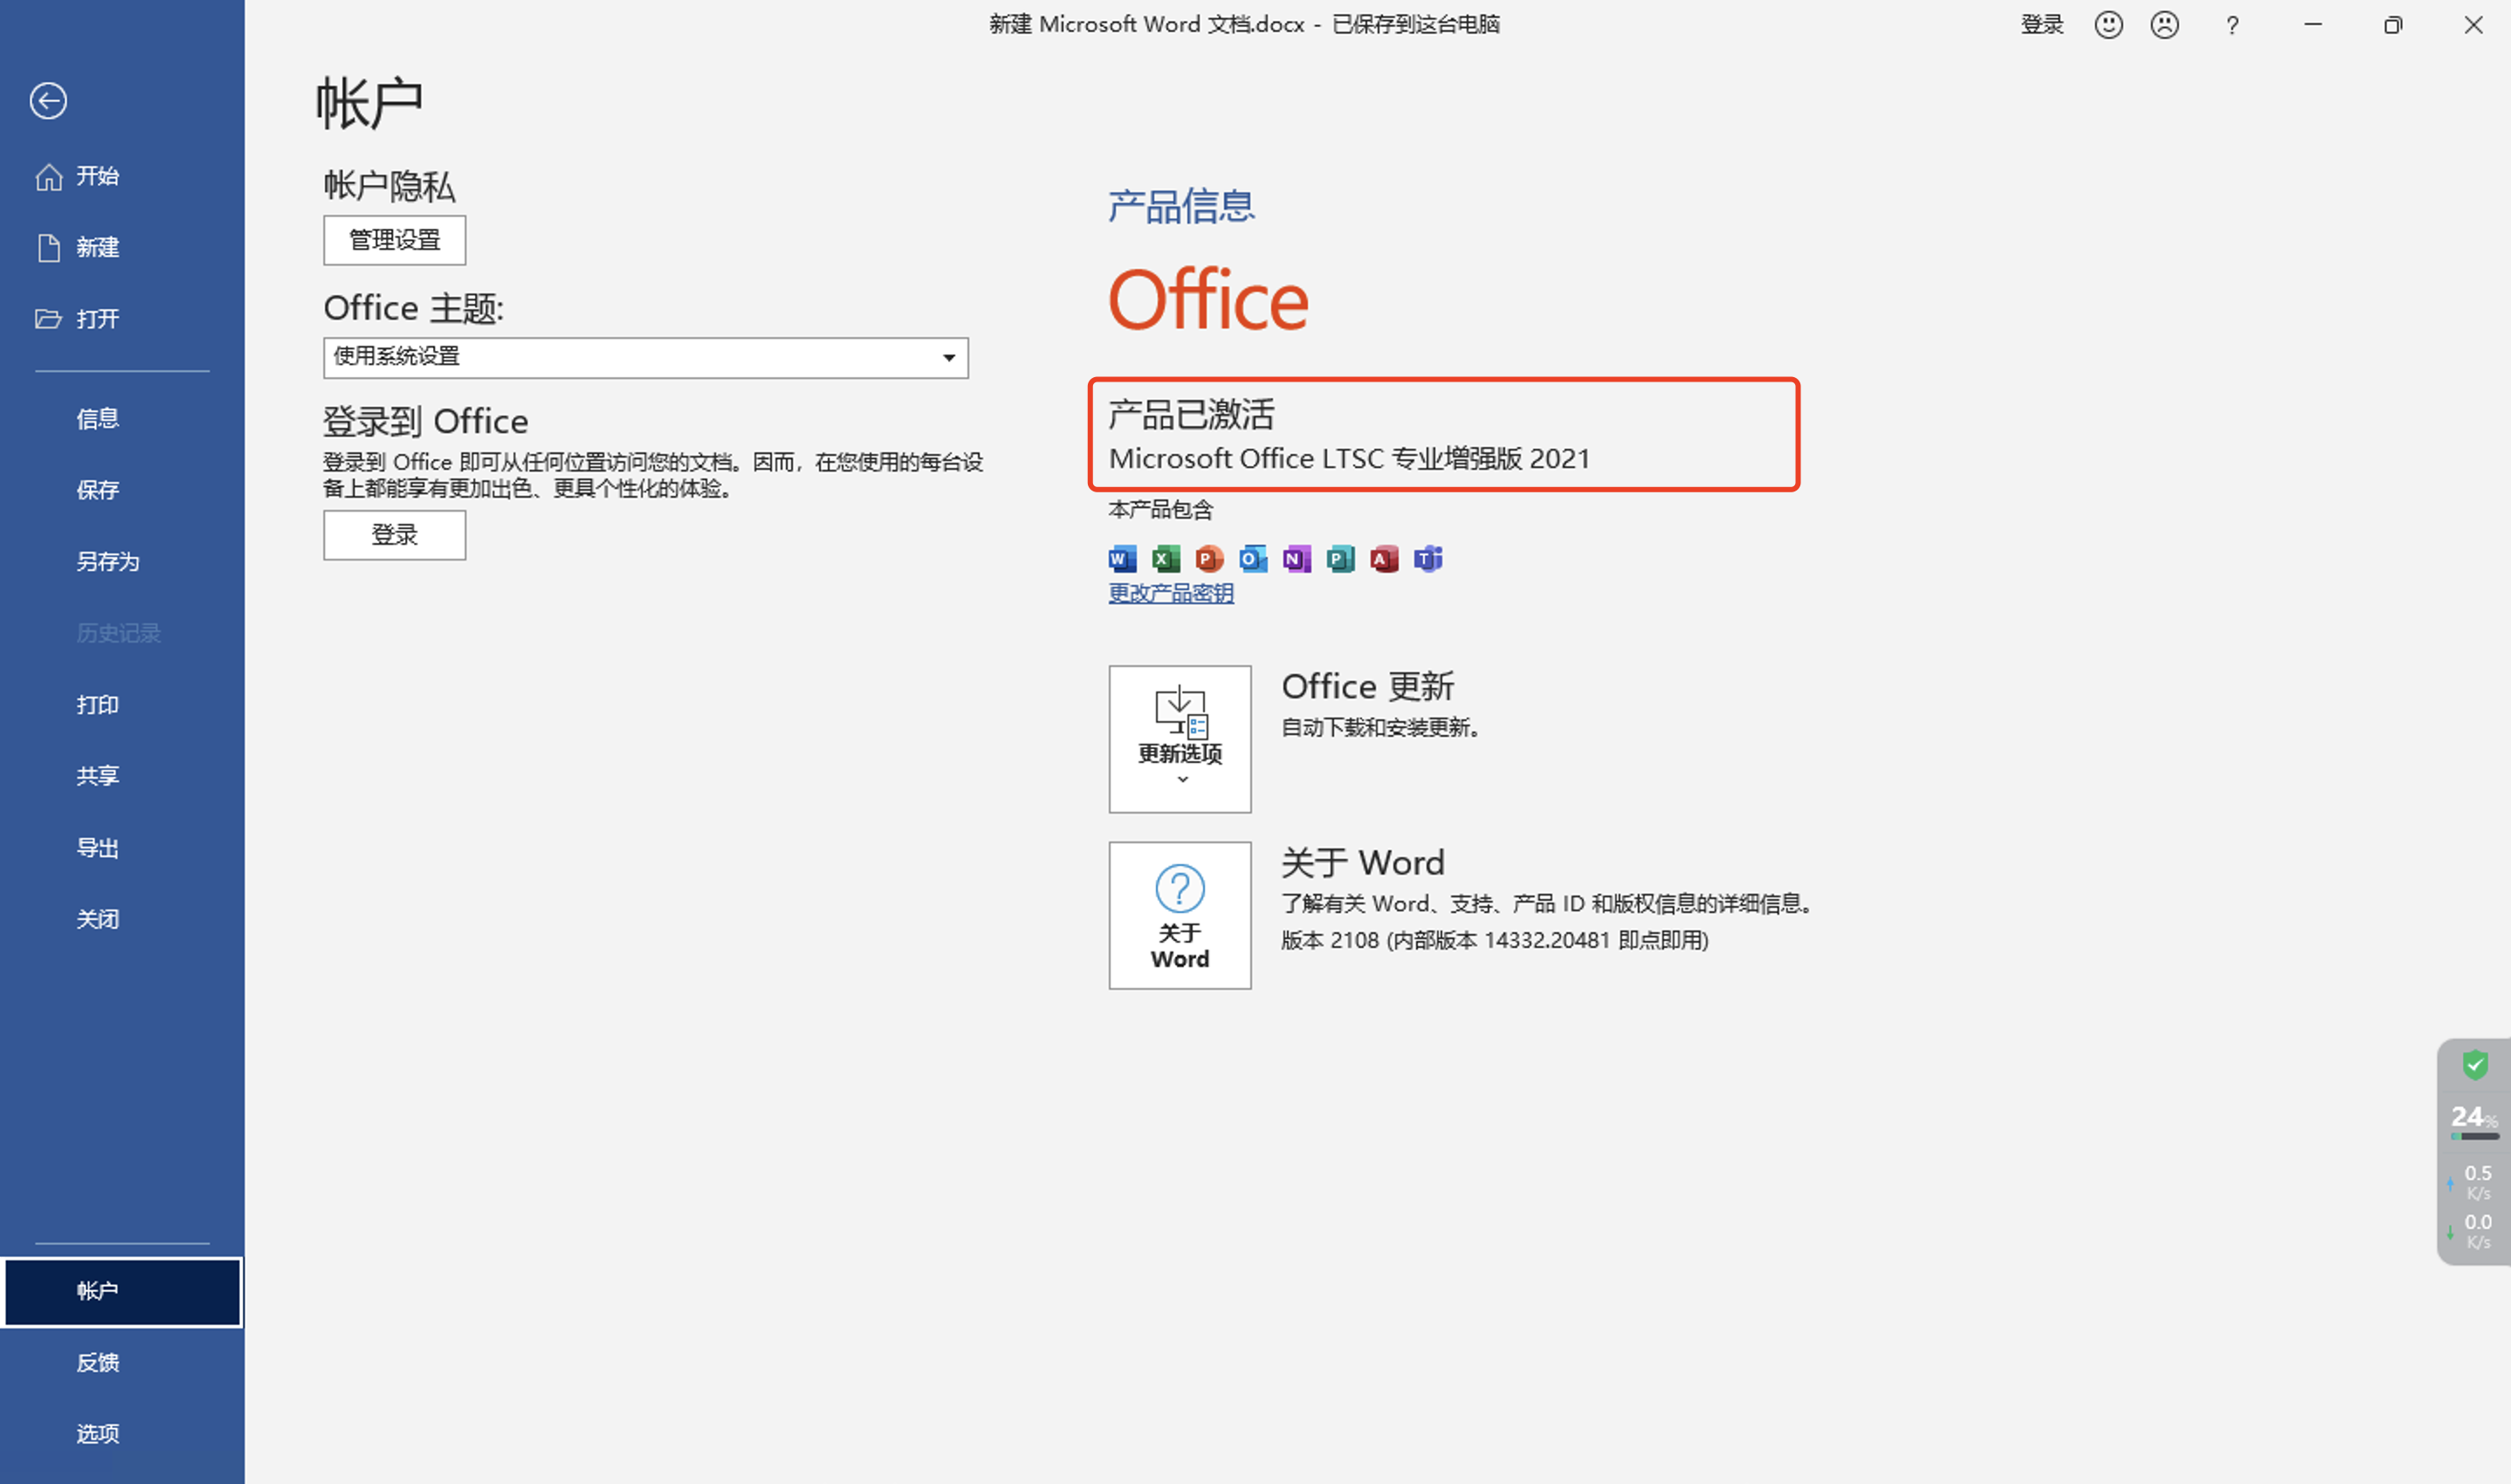This screenshot has width=2511, height=1484.
Task: Click the 登录 button under 登录到 Office
Action: 395,535
